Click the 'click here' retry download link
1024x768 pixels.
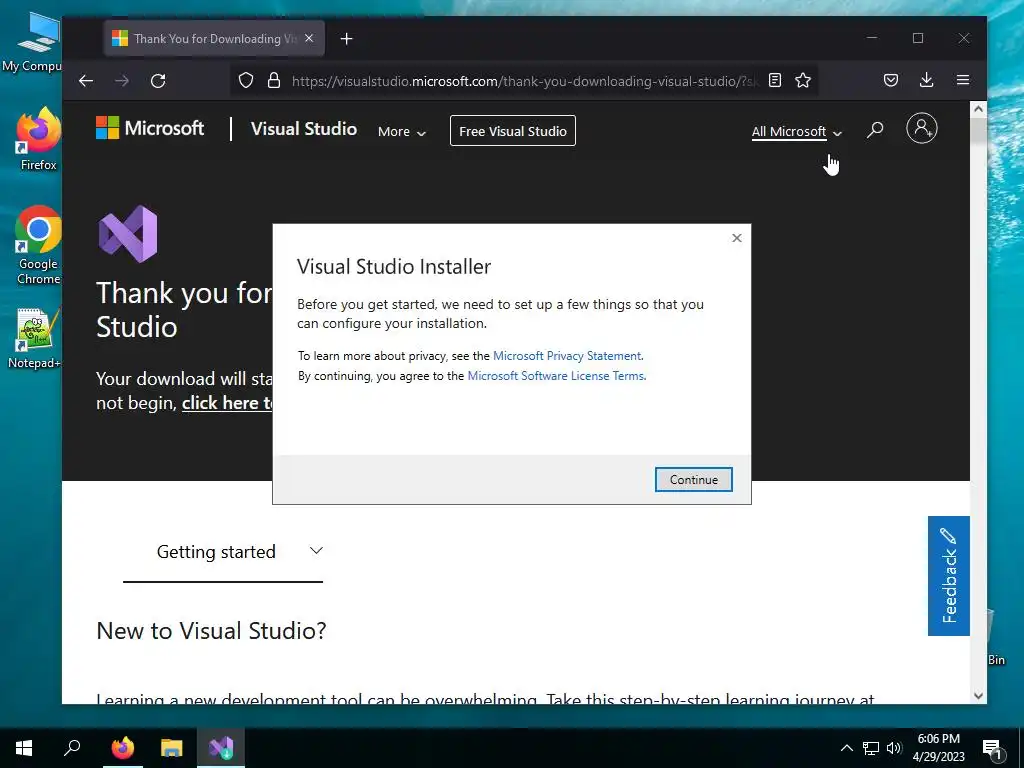(x=227, y=403)
